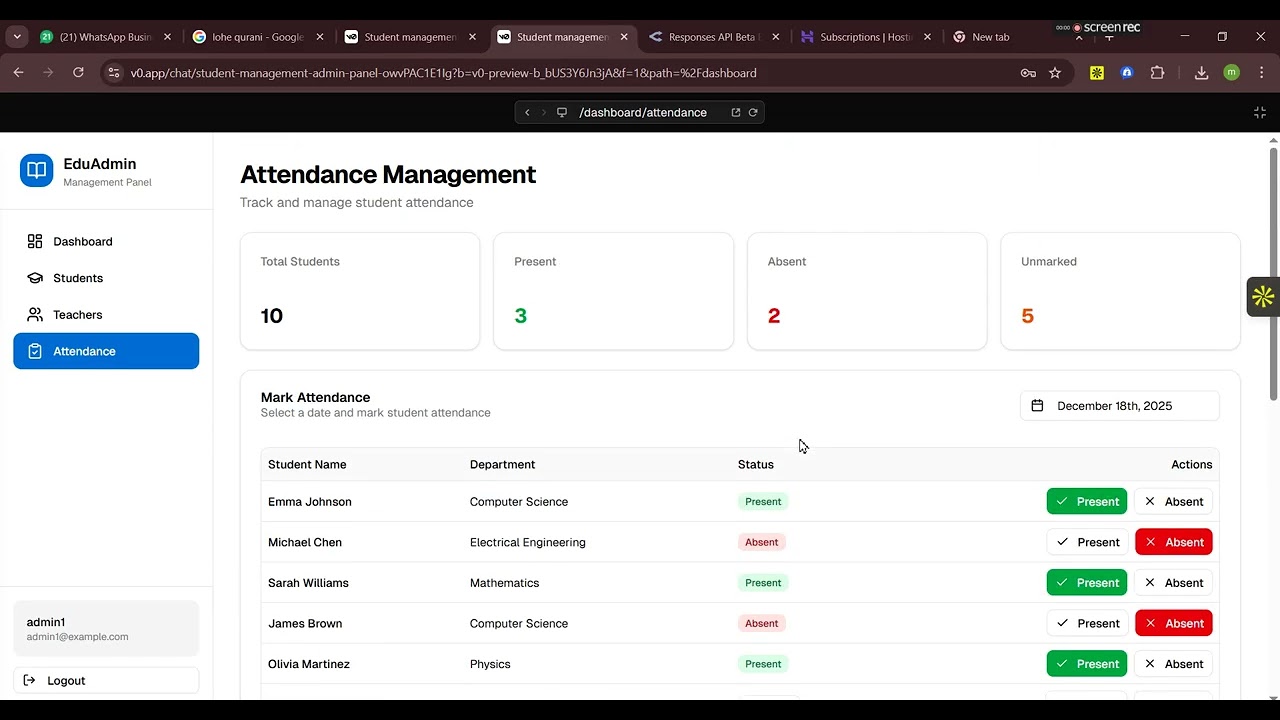This screenshot has width=1280, height=720.
Task: Select the Attendance sidebar item
Action: coord(106,351)
